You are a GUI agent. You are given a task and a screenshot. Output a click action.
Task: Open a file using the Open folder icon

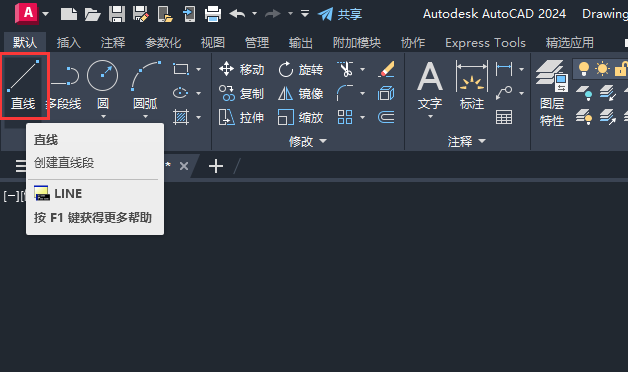click(x=93, y=14)
